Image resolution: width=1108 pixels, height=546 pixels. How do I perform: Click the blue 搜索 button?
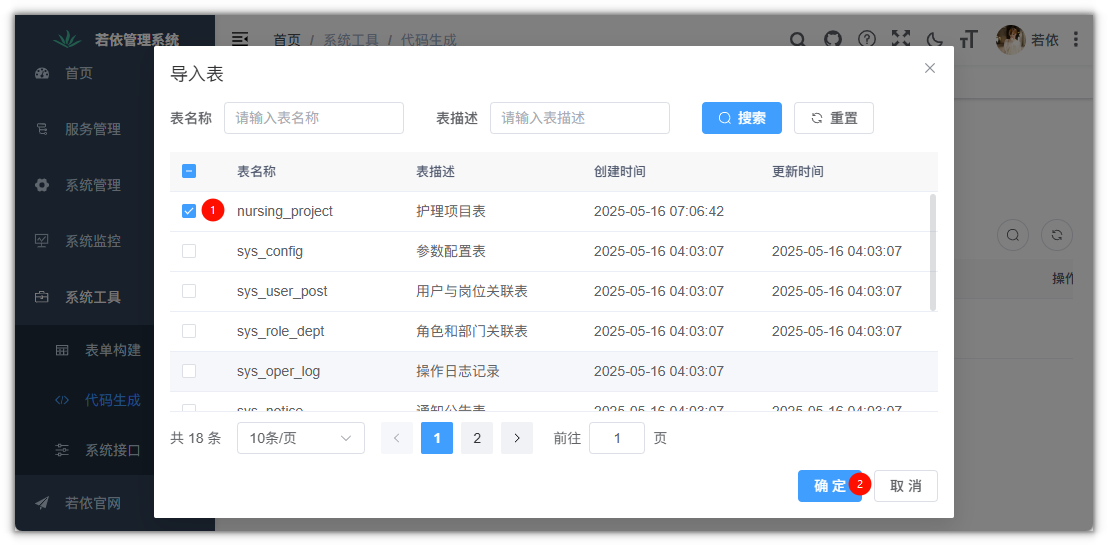point(742,118)
